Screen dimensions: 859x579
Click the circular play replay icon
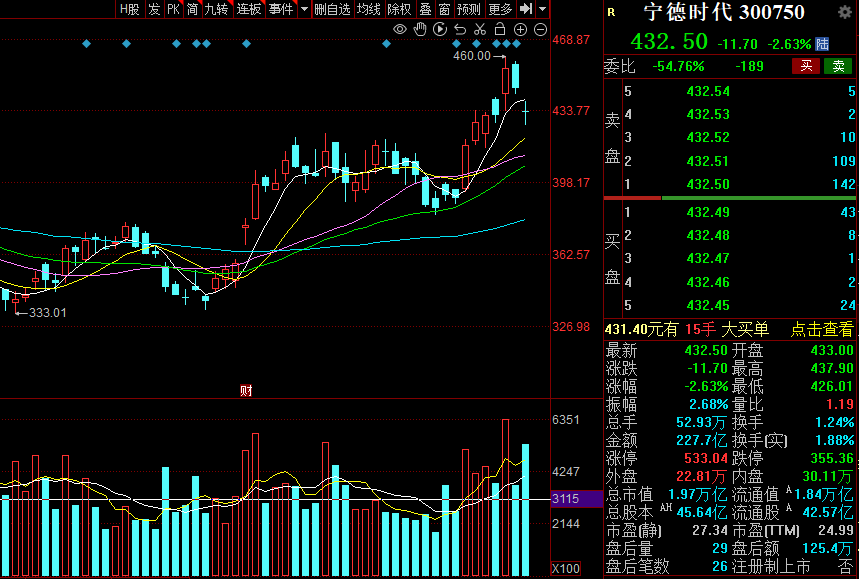pos(440,30)
